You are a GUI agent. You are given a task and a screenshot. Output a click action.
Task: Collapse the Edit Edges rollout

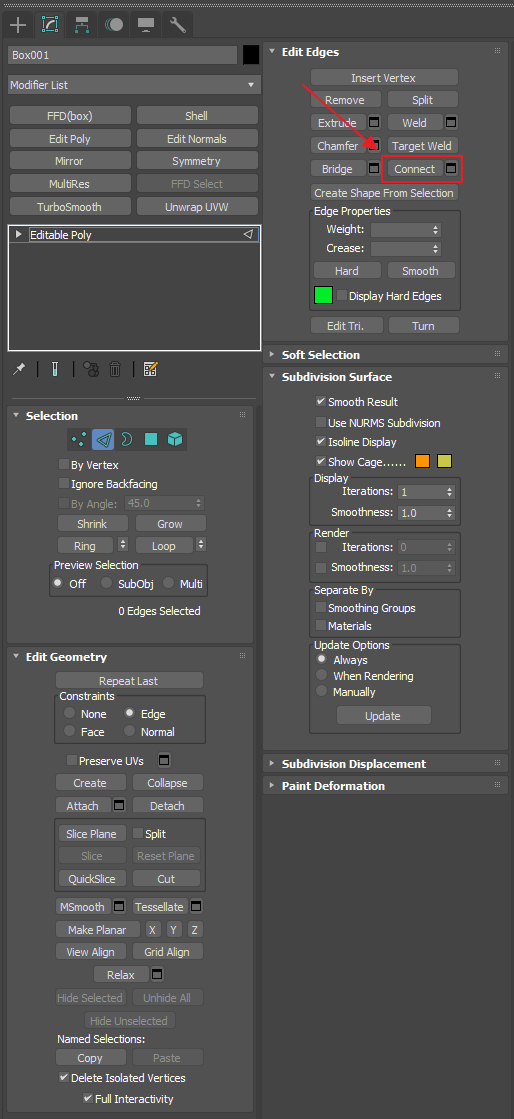(272, 52)
